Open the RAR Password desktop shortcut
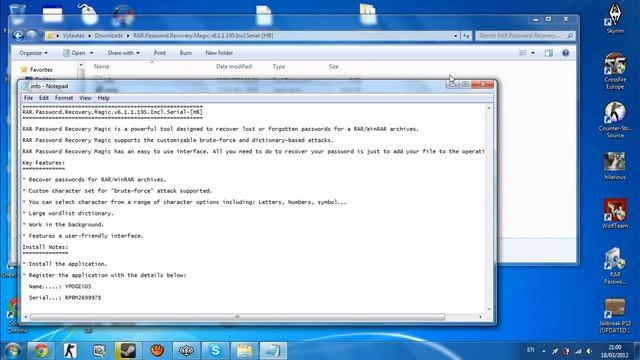640x360 pixels. click(x=615, y=266)
